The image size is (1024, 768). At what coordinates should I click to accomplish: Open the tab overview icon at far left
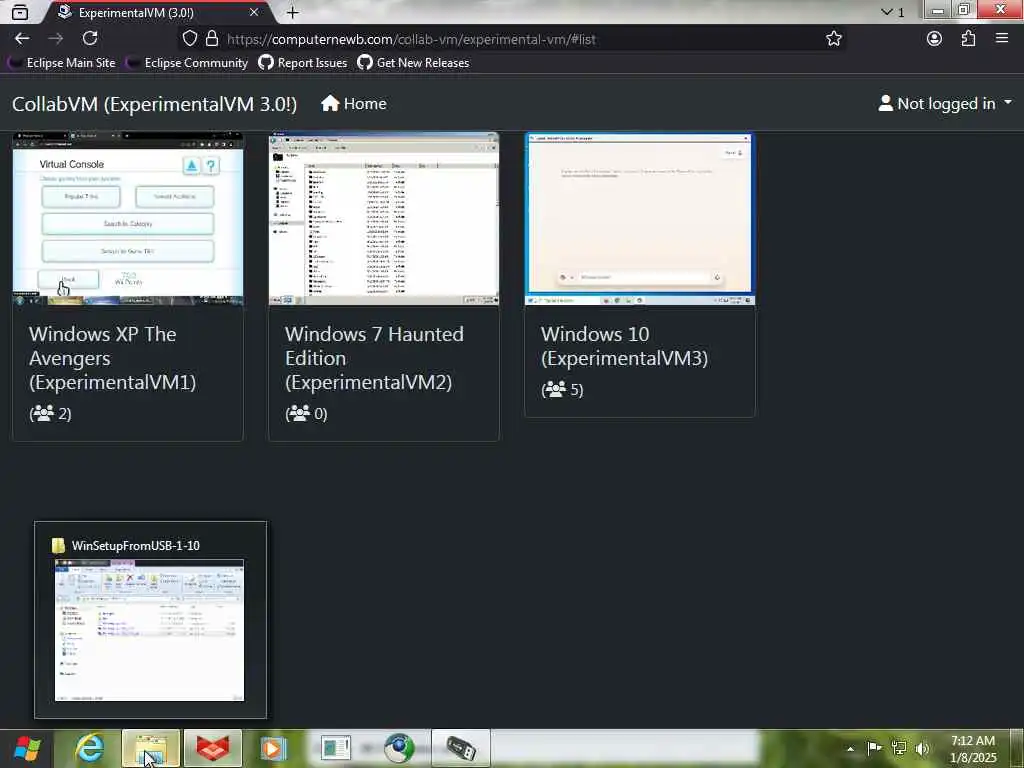pos(20,12)
